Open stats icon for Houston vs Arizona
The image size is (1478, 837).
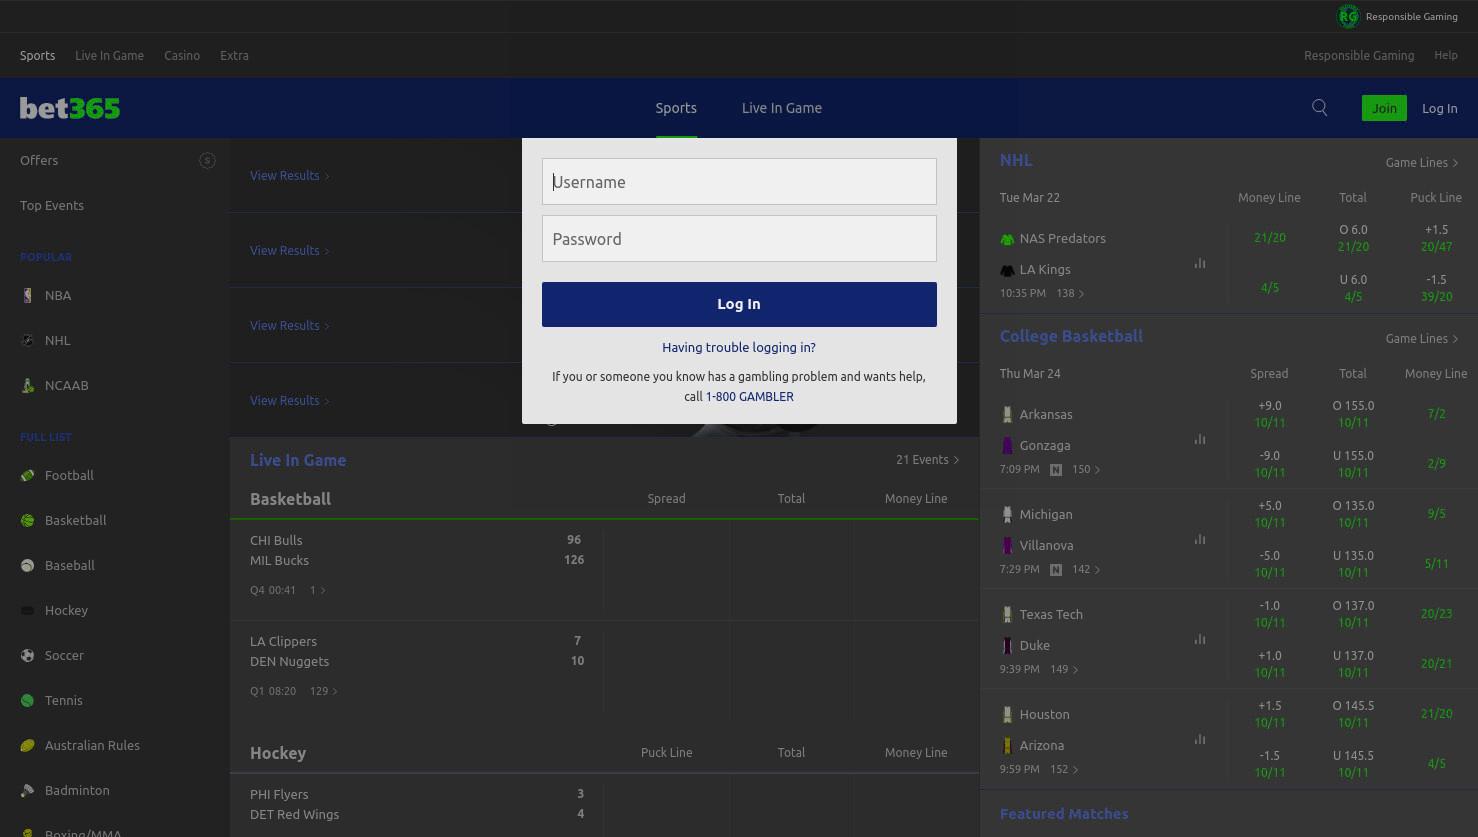1200,739
